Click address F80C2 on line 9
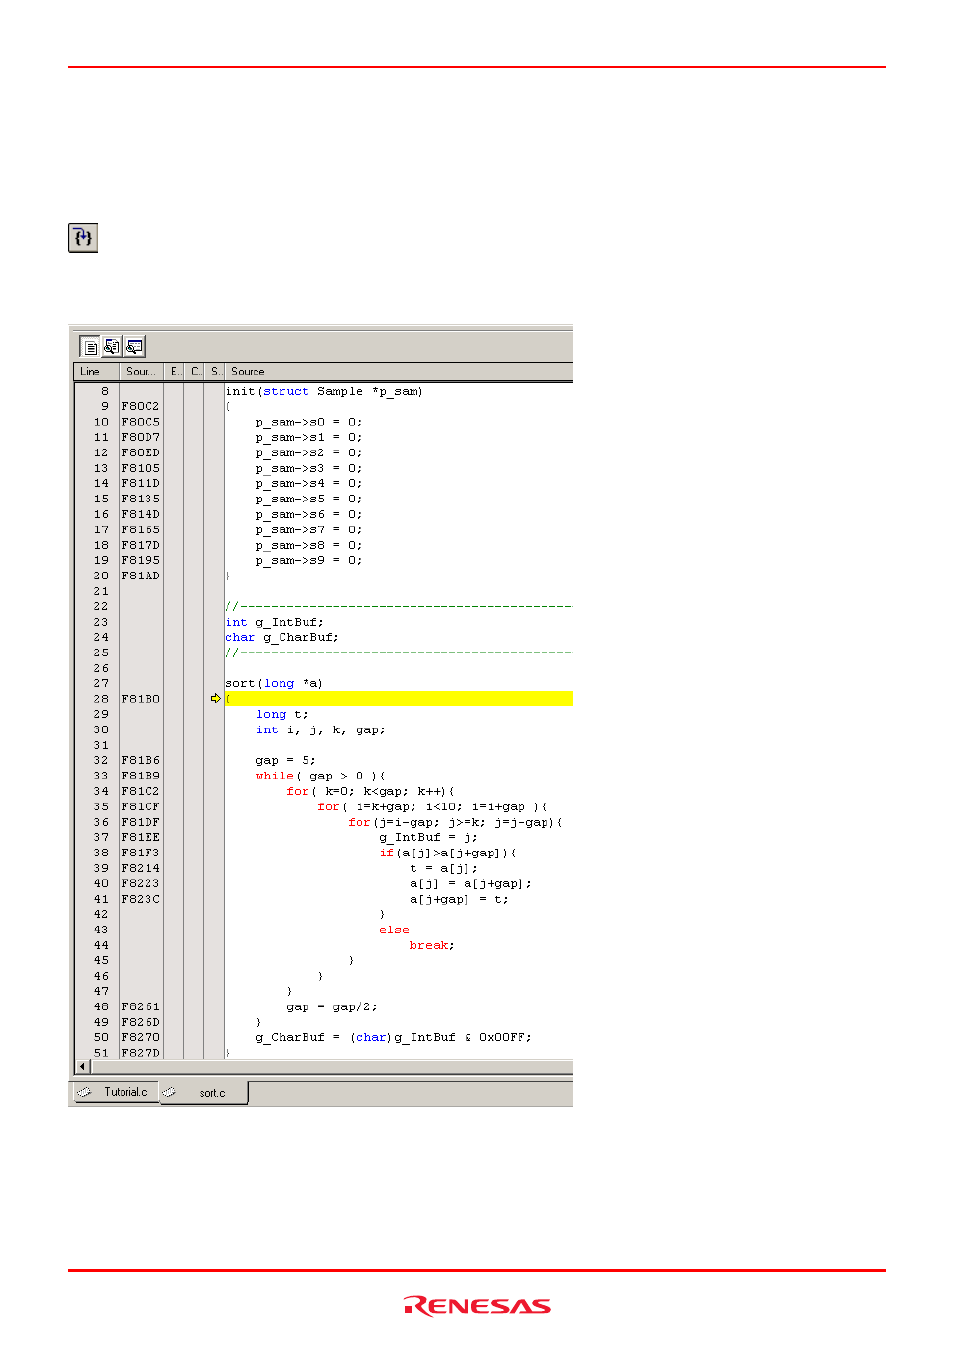This screenshot has width=954, height=1350. (141, 407)
